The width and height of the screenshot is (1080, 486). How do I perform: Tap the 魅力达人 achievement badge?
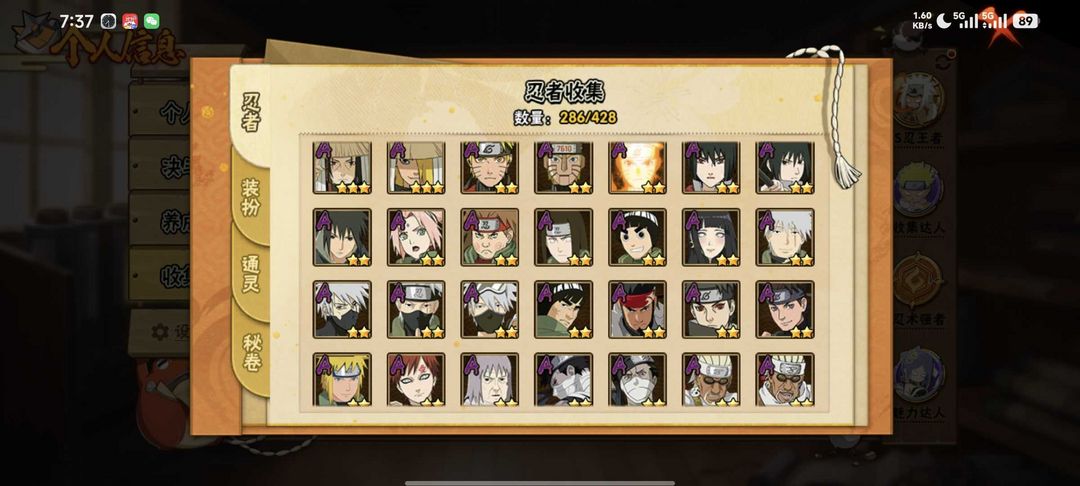(x=919, y=384)
